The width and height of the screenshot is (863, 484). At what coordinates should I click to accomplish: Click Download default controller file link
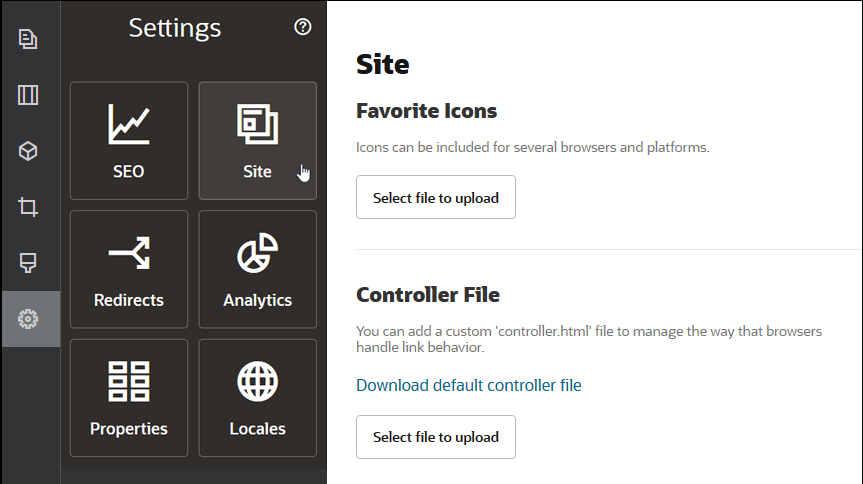point(468,385)
